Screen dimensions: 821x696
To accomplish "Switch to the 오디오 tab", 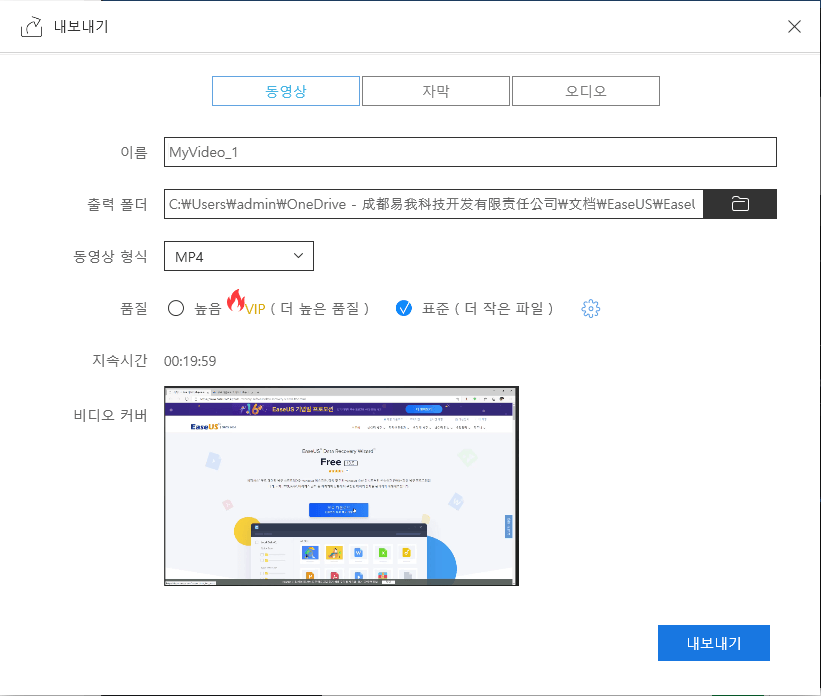I will [x=585, y=90].
